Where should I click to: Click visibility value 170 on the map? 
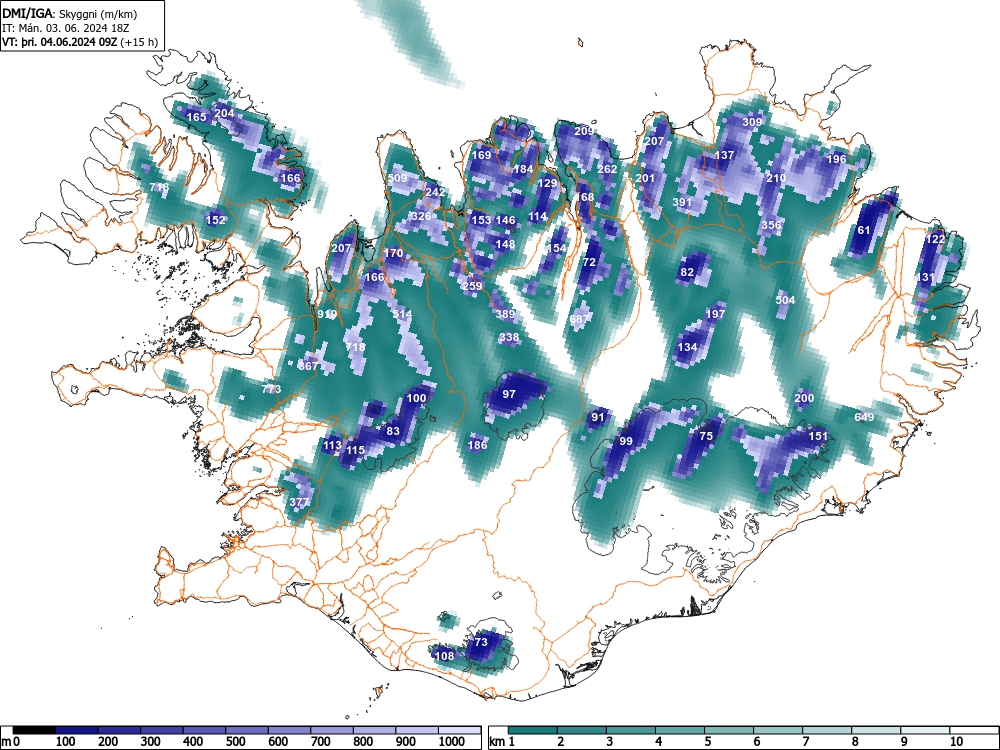click(393, 253)
